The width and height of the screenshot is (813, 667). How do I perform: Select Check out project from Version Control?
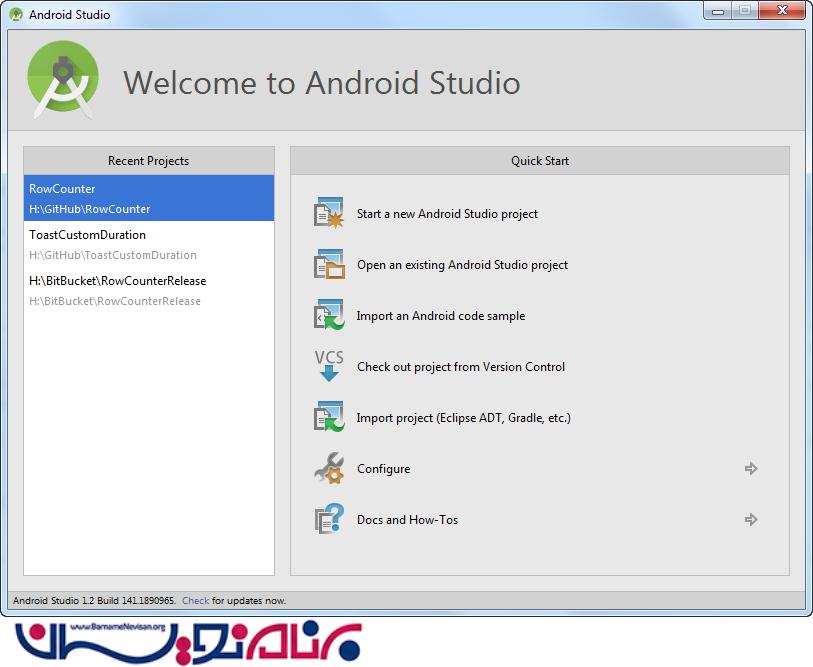[x=460, y=367]
